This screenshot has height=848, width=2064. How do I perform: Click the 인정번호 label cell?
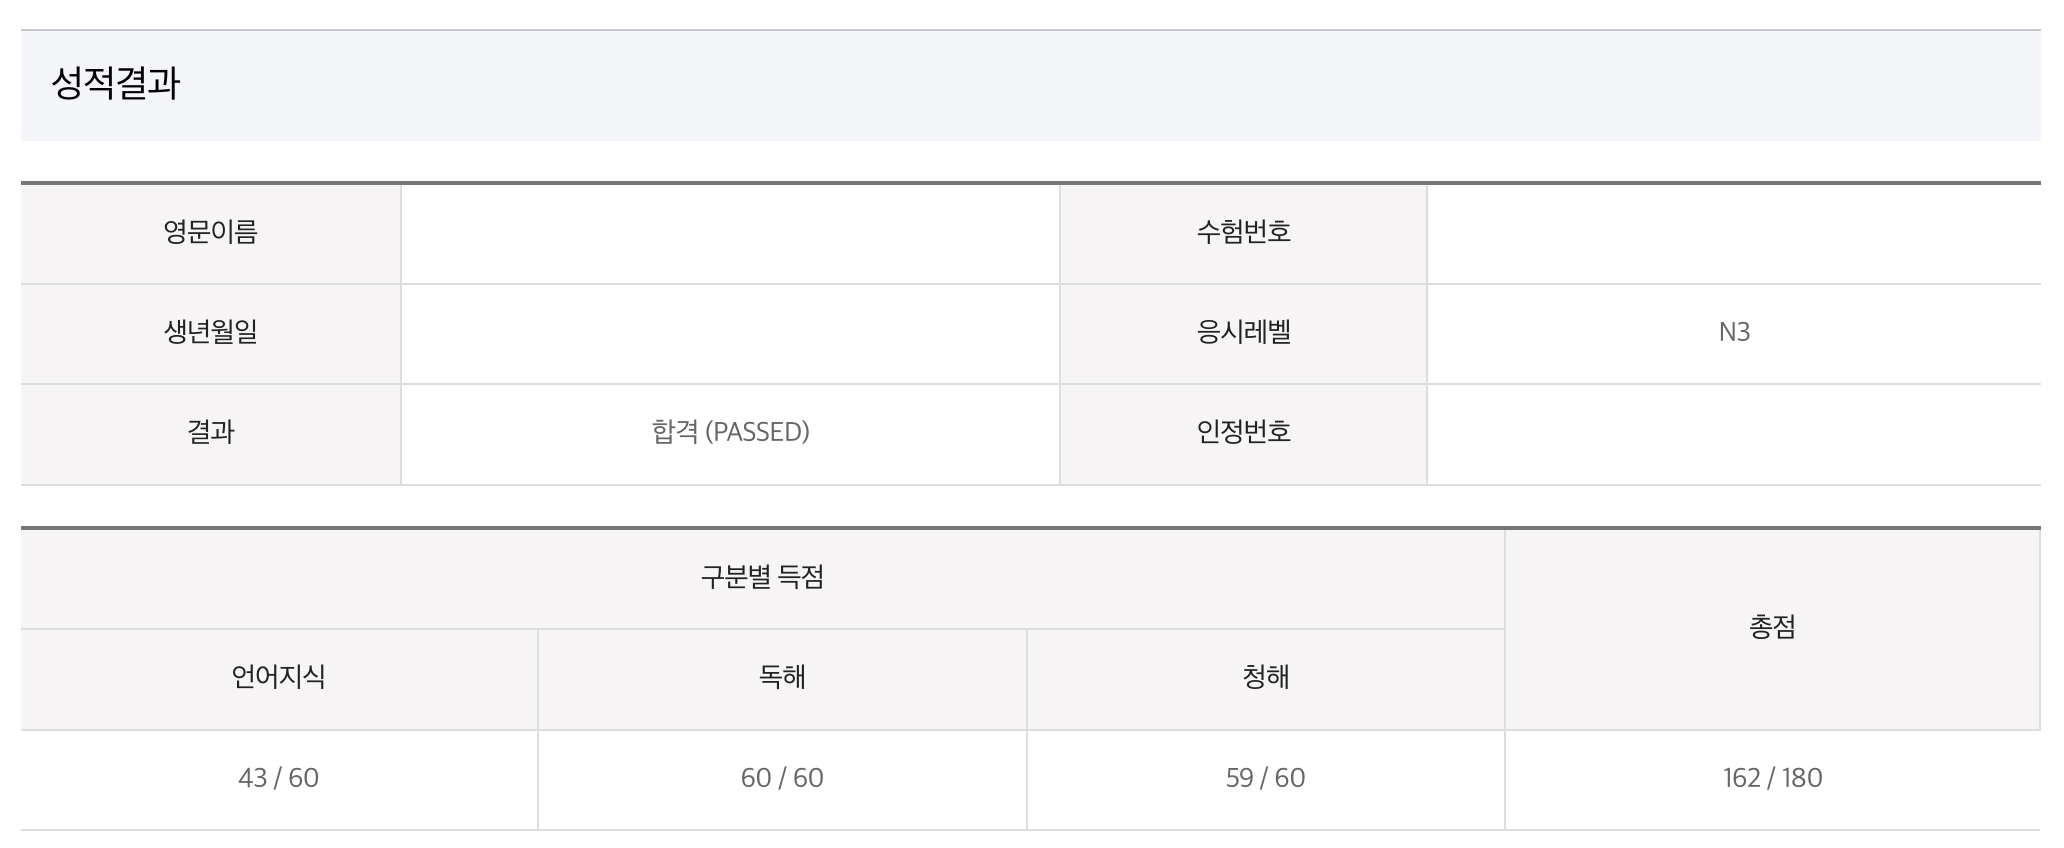(1243, 432)
